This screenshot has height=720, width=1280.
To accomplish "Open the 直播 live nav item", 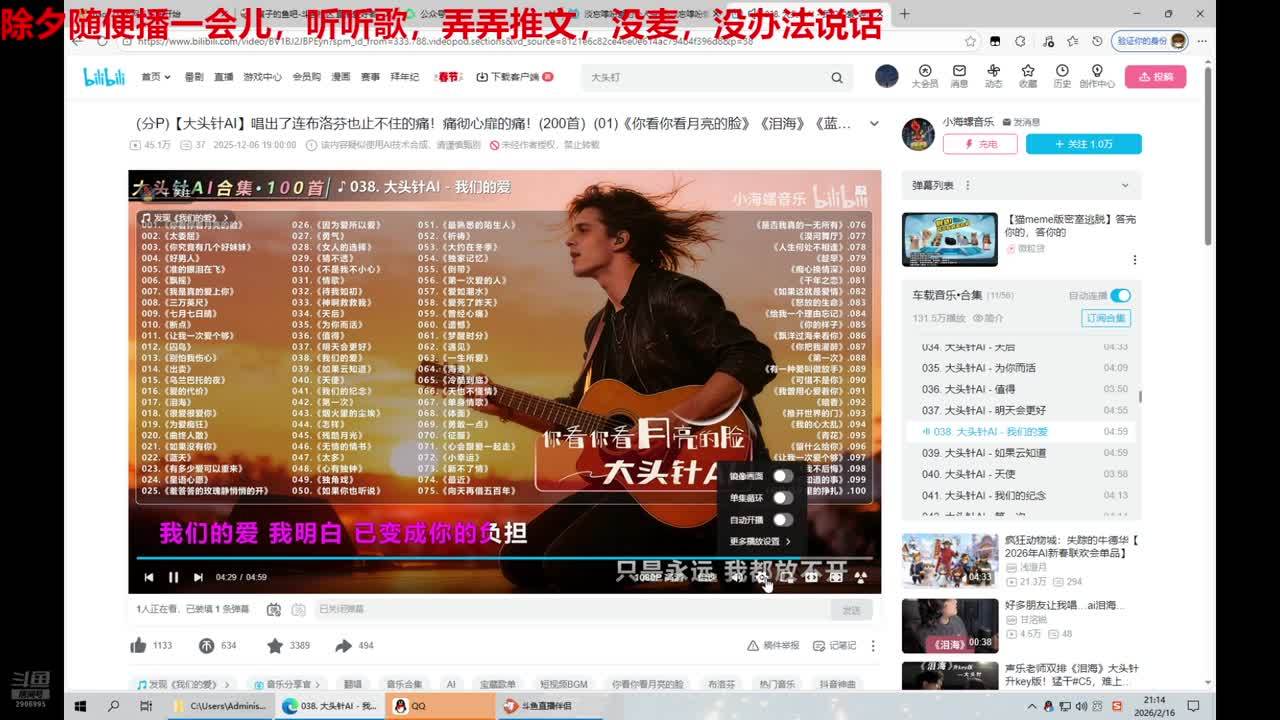I will pyautogui.click(x=223, y=77).
